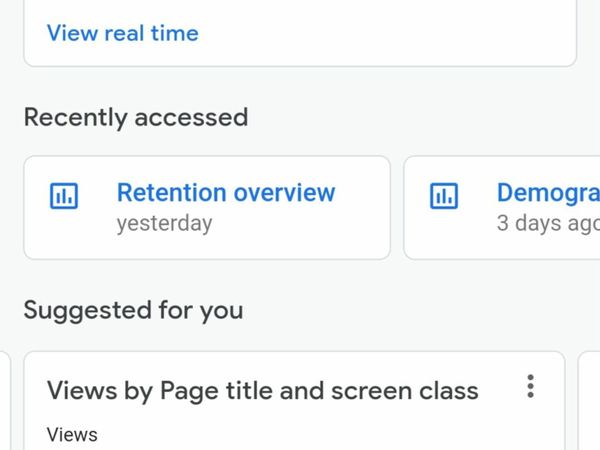Image resolution: width=600 pixels, height=450 pixels.
Task: Click empty space right of Recently accessed heading
Action: click(x=420, y=117)
